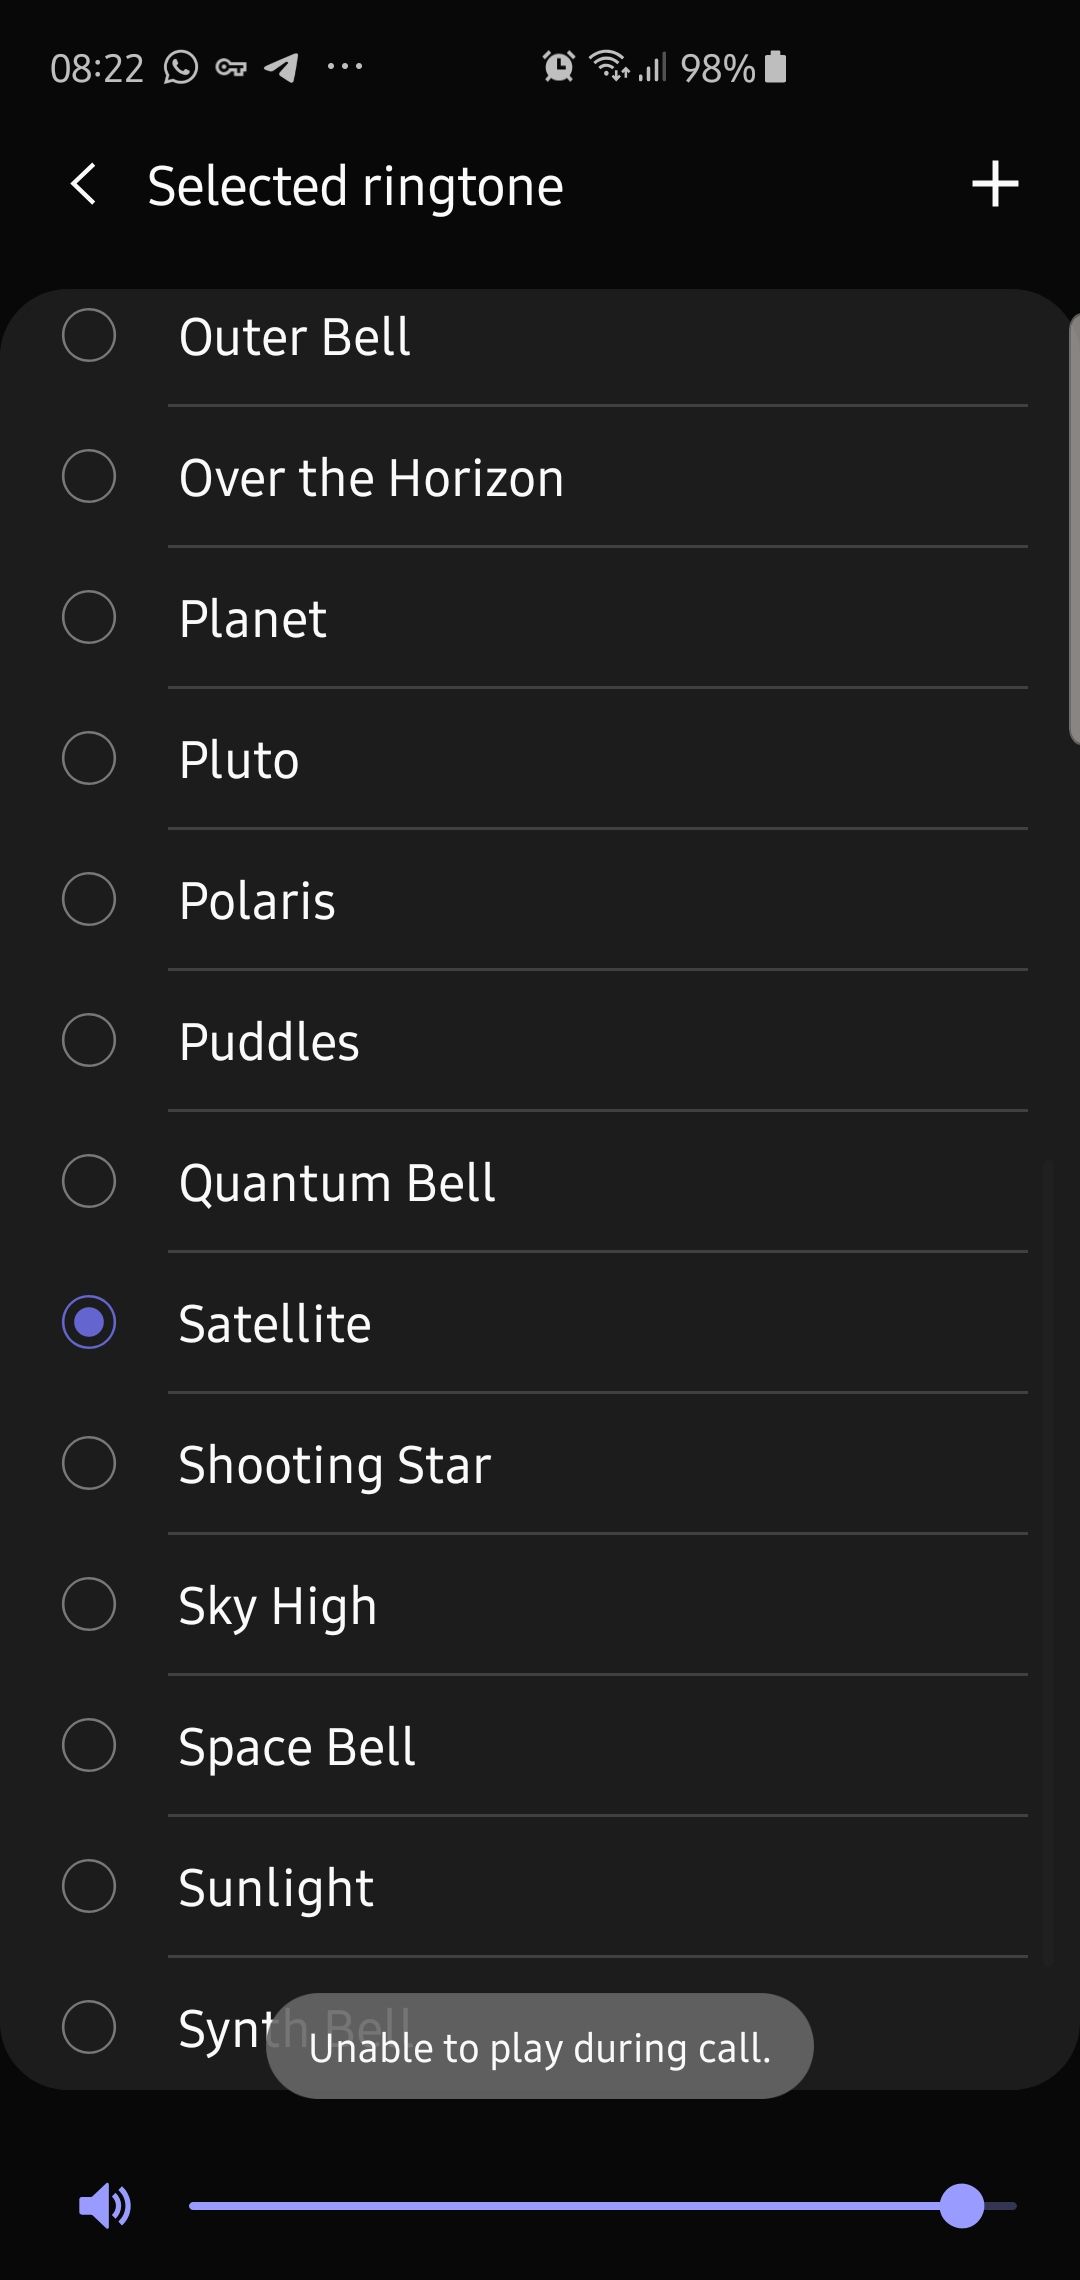The image size is (1080, 2280).
Task: Tap the notification overflow dots
Action: [x=345, y=67]
